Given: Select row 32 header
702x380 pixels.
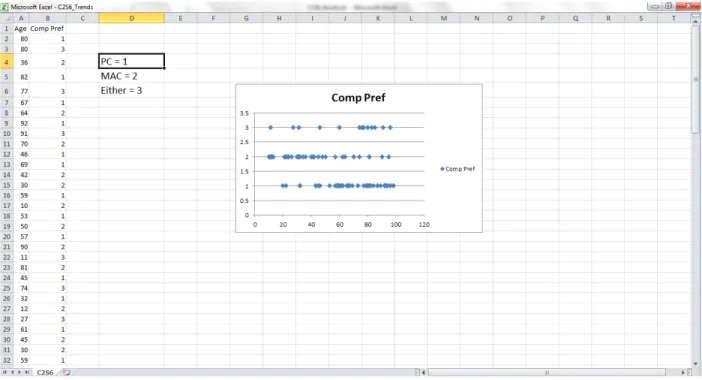Looking at the screenshot, I should 6,360.
